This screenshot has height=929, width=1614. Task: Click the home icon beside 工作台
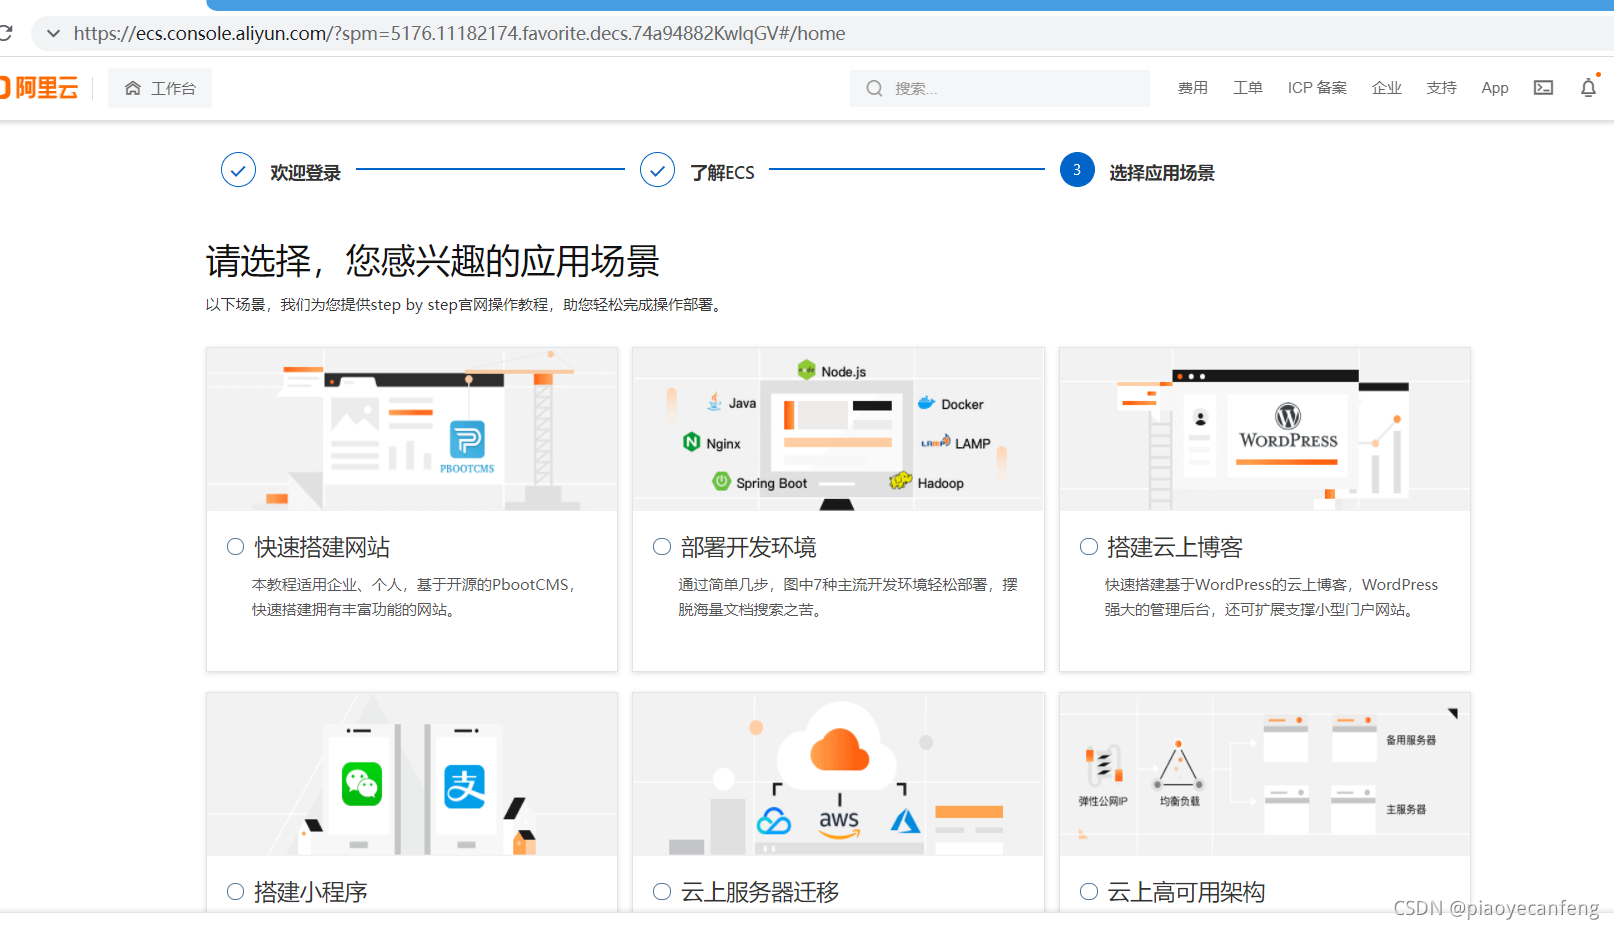click(133, 88)
